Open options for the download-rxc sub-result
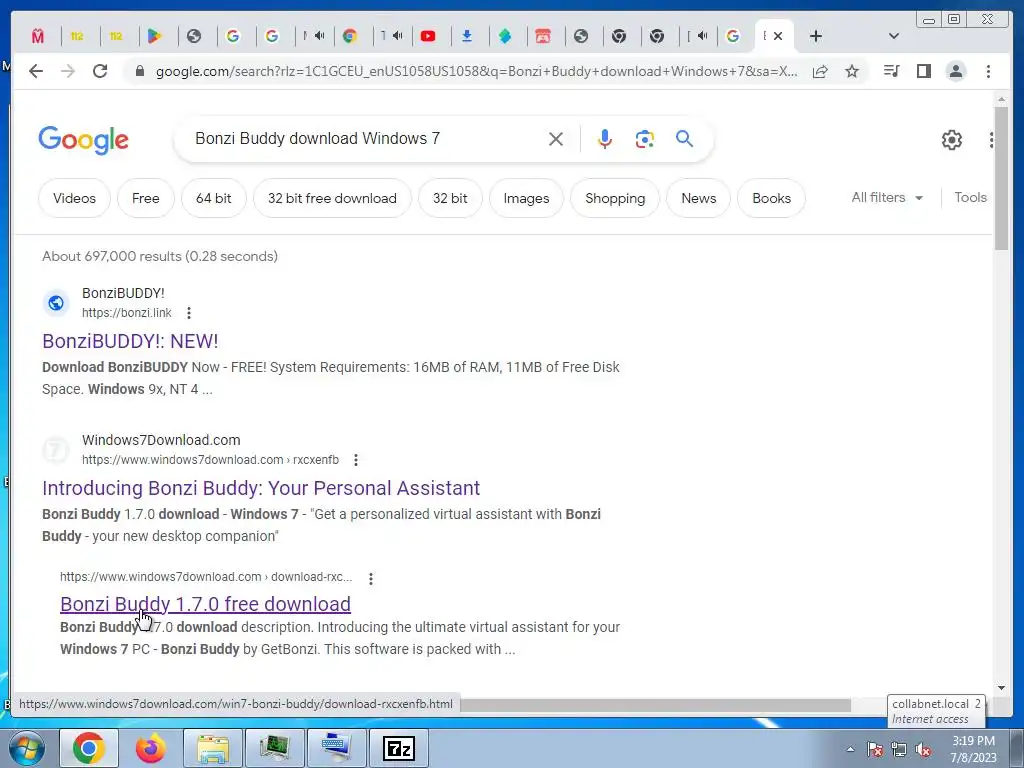The width and height of the screenshot is (1024, 768). (x=371, y=579)
